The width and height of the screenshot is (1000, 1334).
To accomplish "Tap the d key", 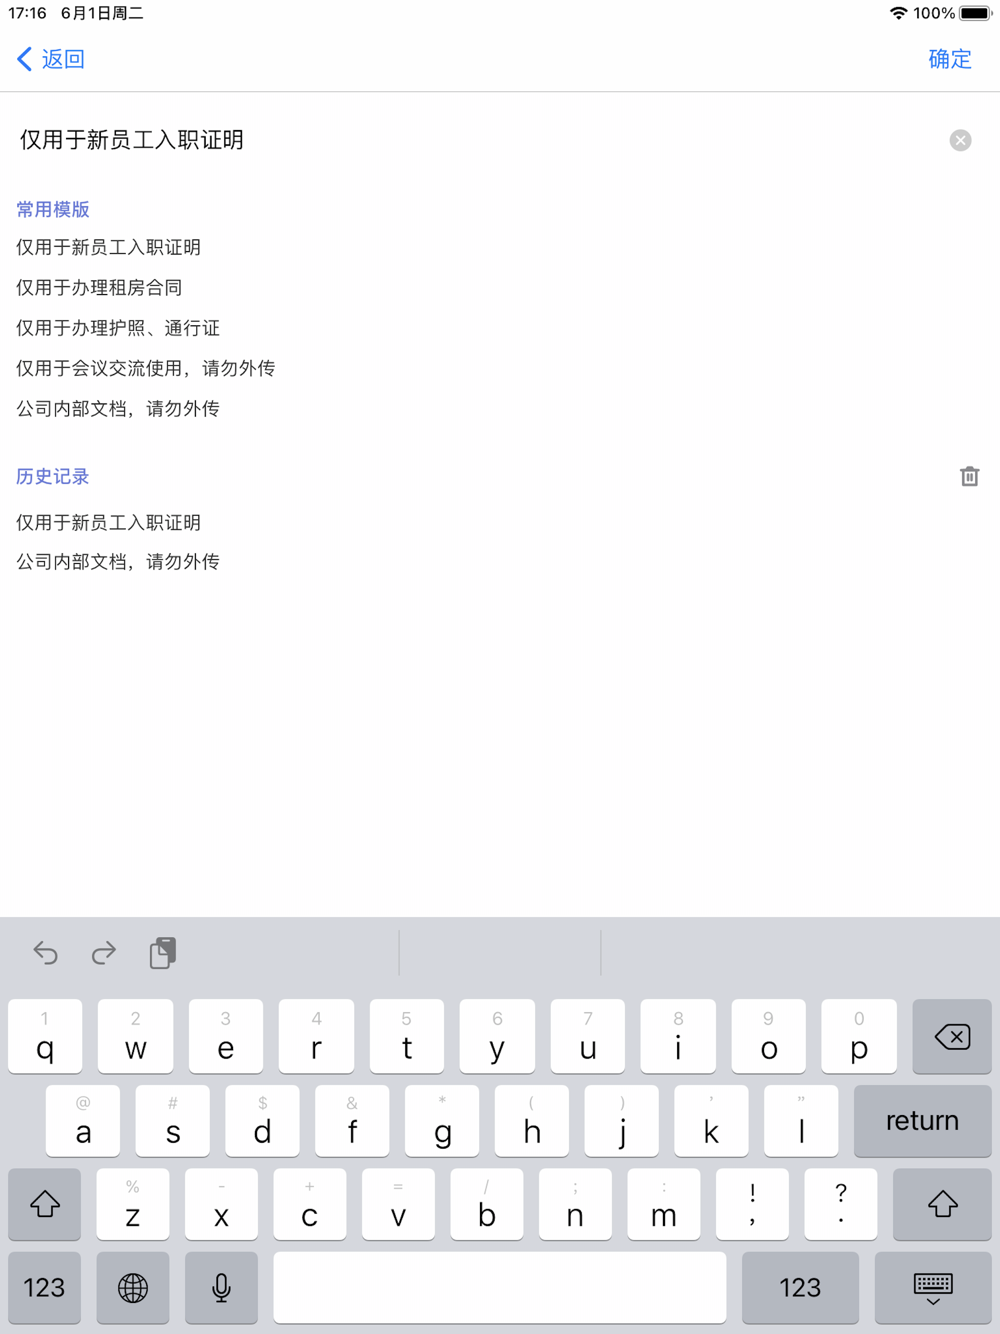I will pos(262,1120).
